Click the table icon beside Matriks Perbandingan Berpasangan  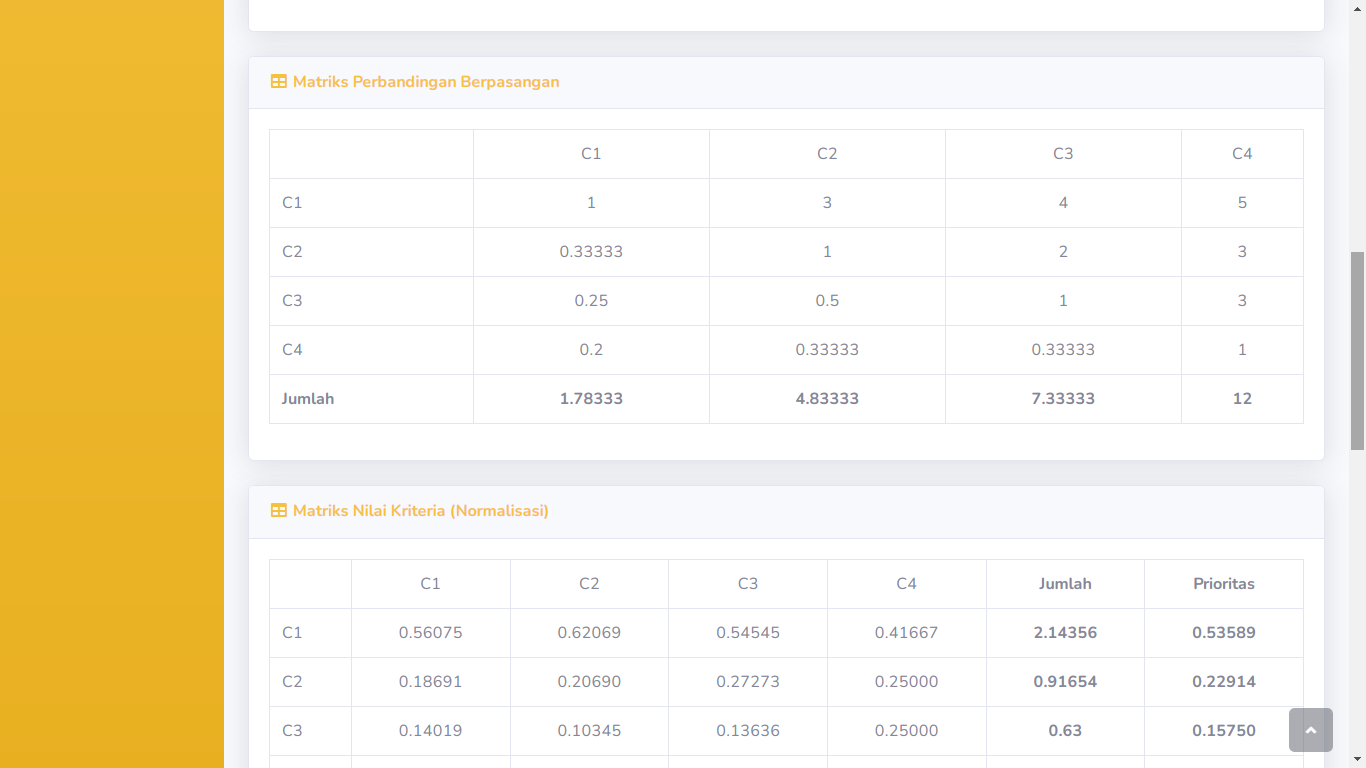(x=279, y=82)
